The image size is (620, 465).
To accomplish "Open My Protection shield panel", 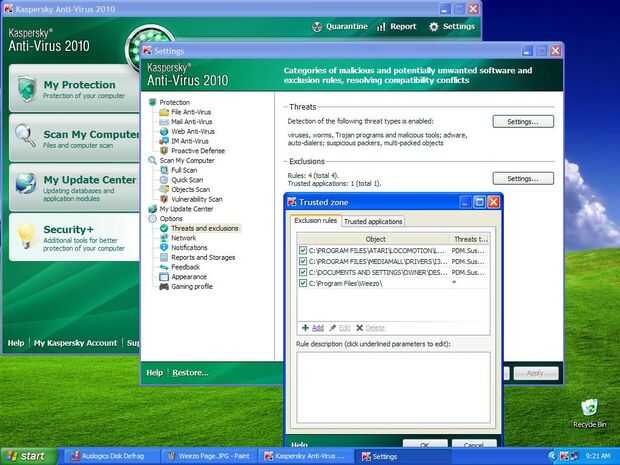I will (74, 88).
